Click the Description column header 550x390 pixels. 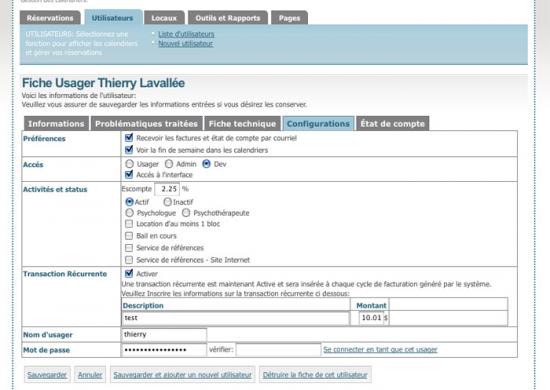pyautogui.click(x=143, y=305)
